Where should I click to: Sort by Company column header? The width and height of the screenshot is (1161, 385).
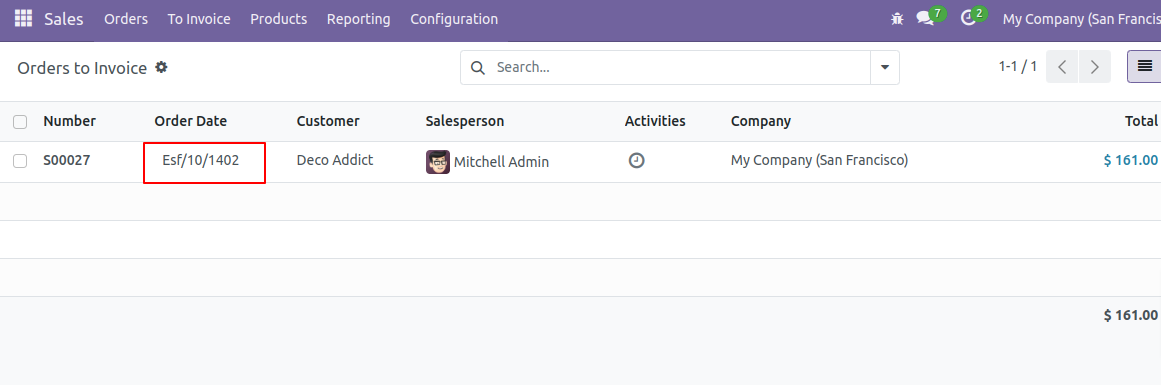pyautogui.click(x=760, y=121)
